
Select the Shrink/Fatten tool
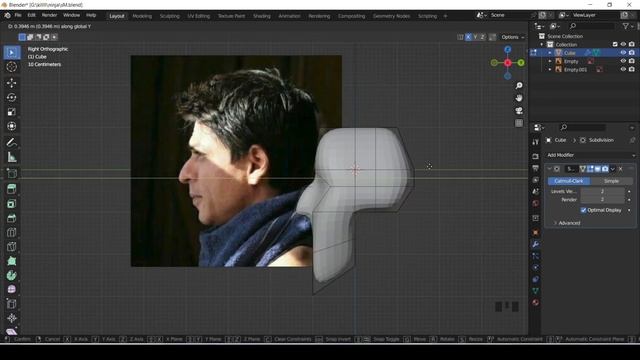point(11,318)
